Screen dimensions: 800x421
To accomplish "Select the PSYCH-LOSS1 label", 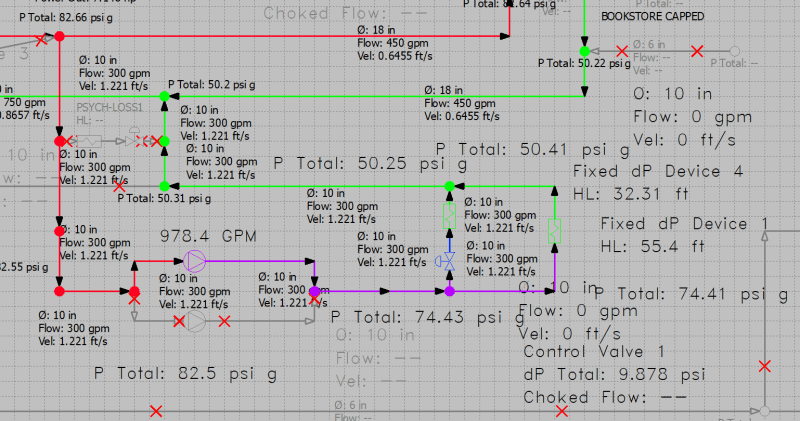I will point(110,108).
